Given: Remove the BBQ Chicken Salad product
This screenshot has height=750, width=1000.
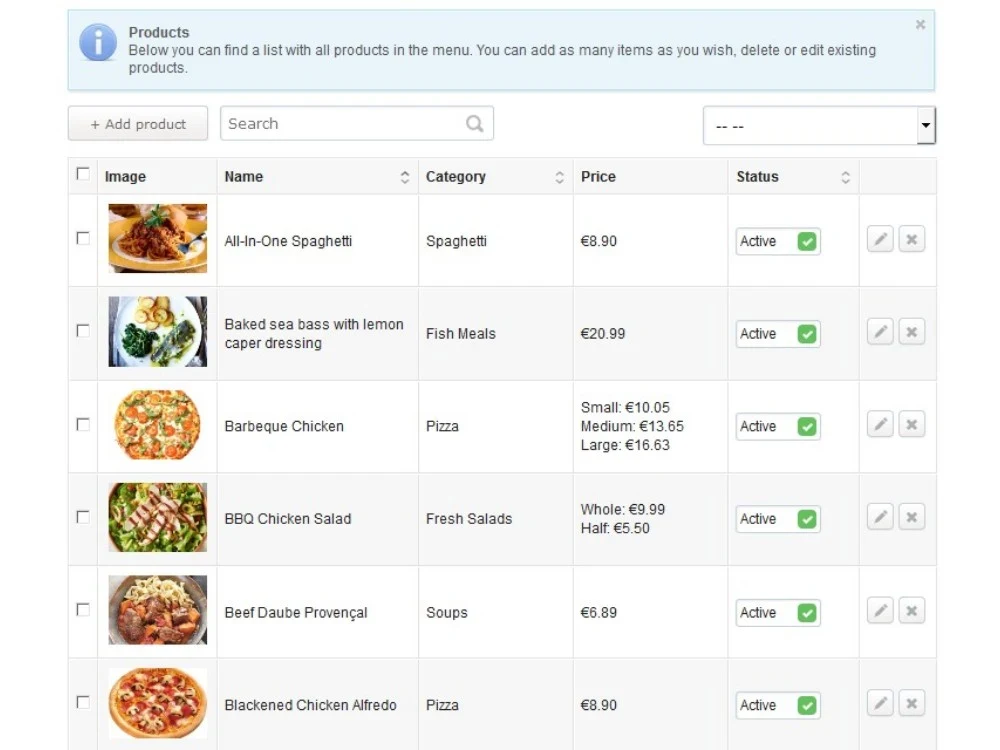Looking at the screenshot, I should coord(911,517).
